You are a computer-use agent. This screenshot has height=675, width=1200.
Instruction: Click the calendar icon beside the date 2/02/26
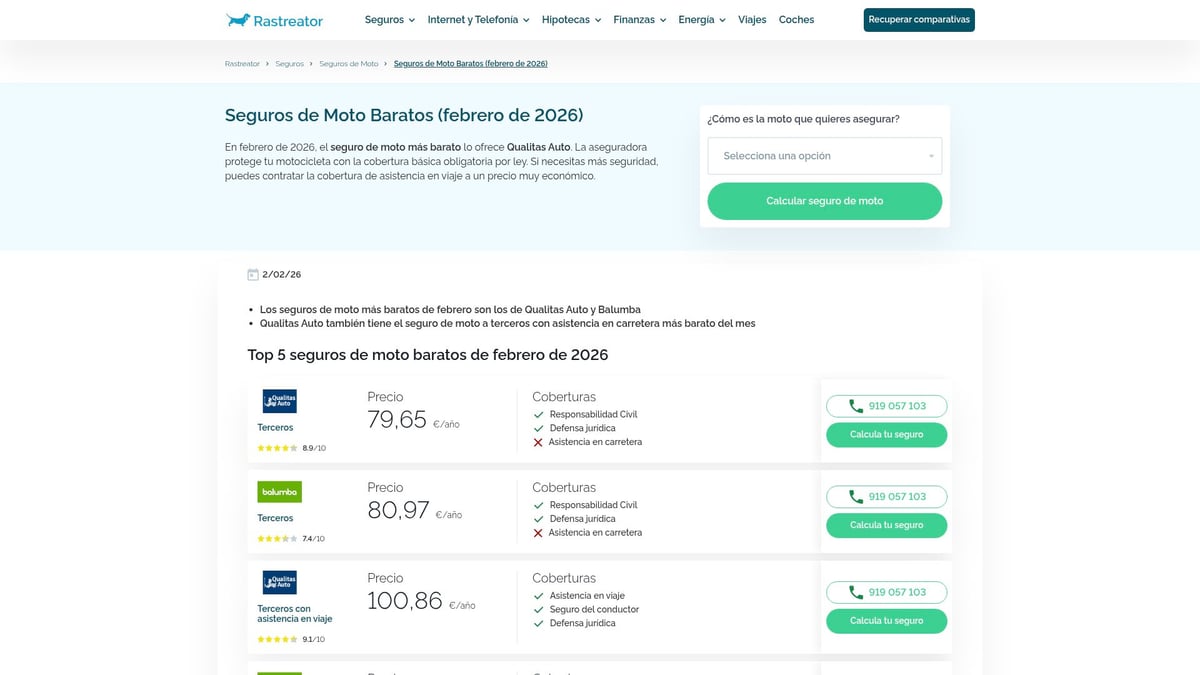(x=251, y=273)
